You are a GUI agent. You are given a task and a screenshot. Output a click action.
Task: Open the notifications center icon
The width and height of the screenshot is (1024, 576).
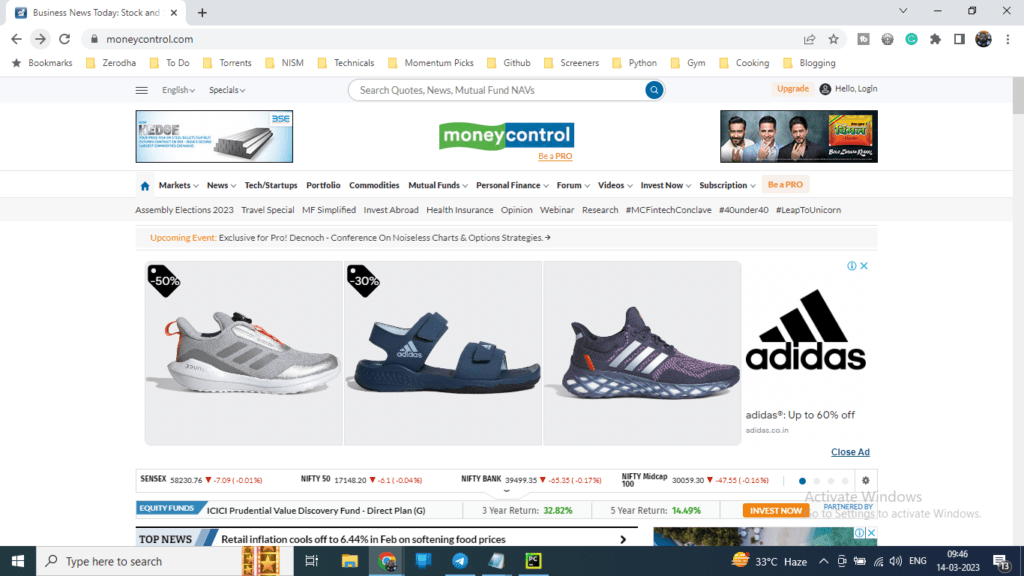click(x=1001, y=561)
